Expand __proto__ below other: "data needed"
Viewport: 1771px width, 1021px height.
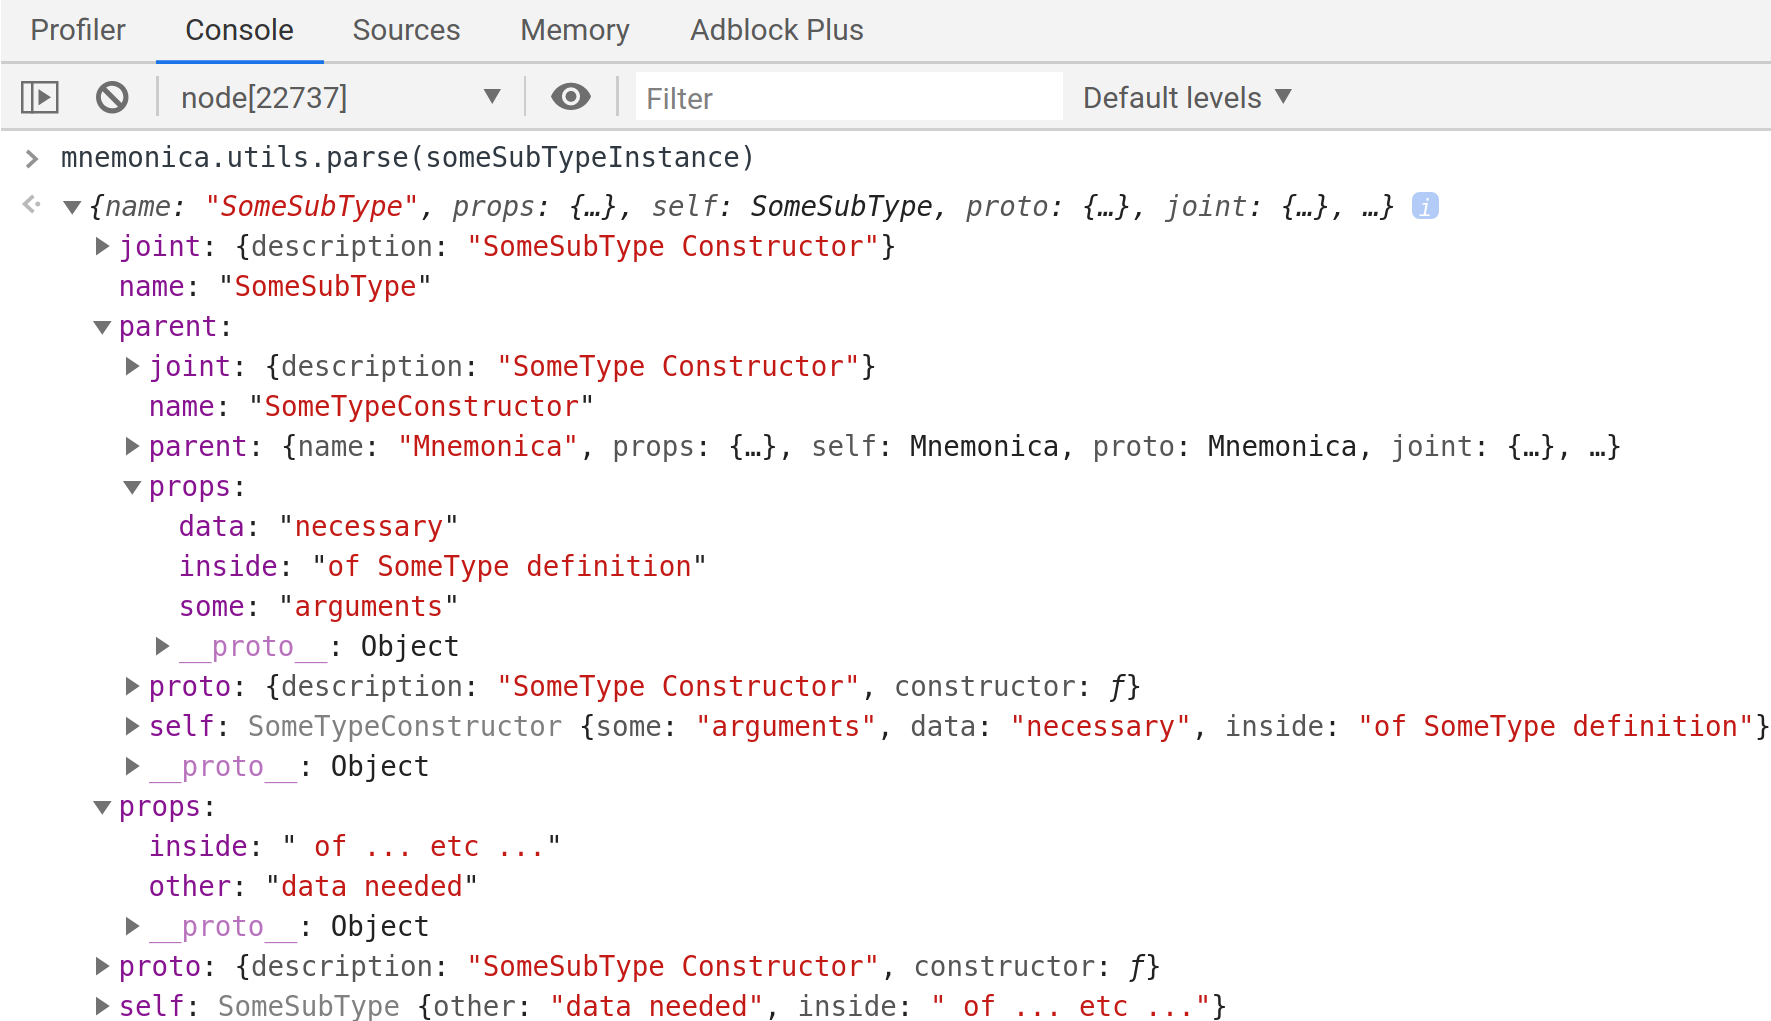coord(132,926)
